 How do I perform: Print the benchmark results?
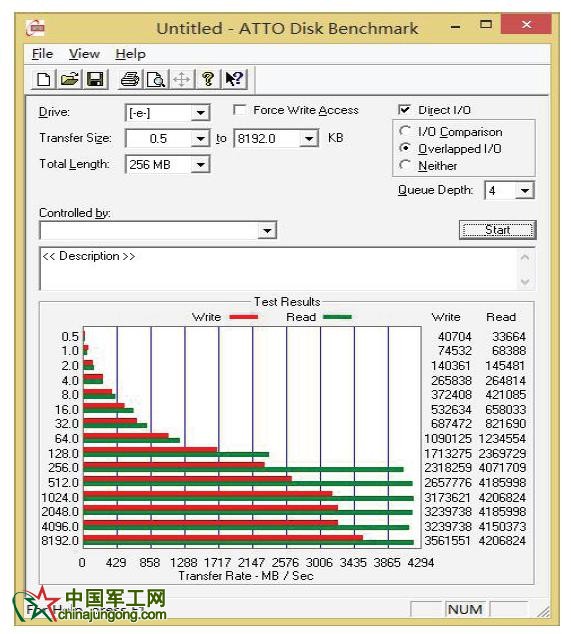click(130, 79)
